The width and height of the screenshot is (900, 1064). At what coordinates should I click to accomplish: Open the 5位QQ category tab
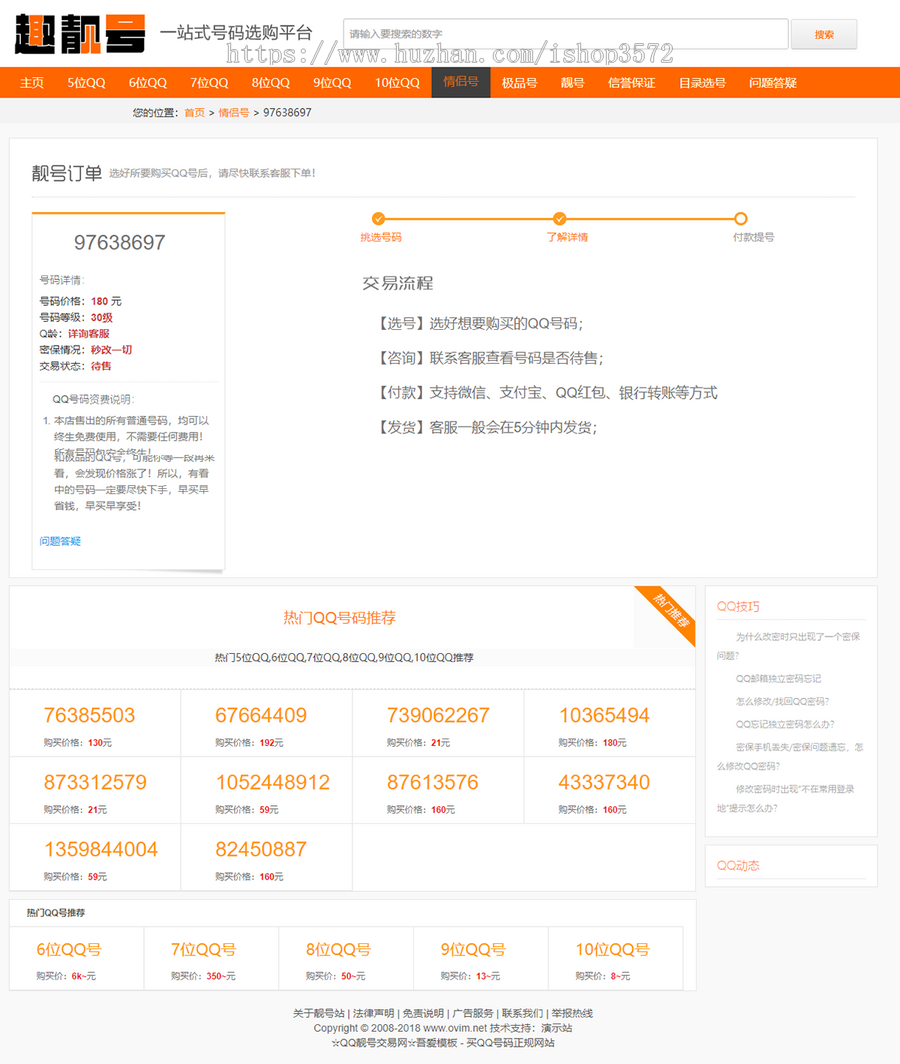point(85,83)
